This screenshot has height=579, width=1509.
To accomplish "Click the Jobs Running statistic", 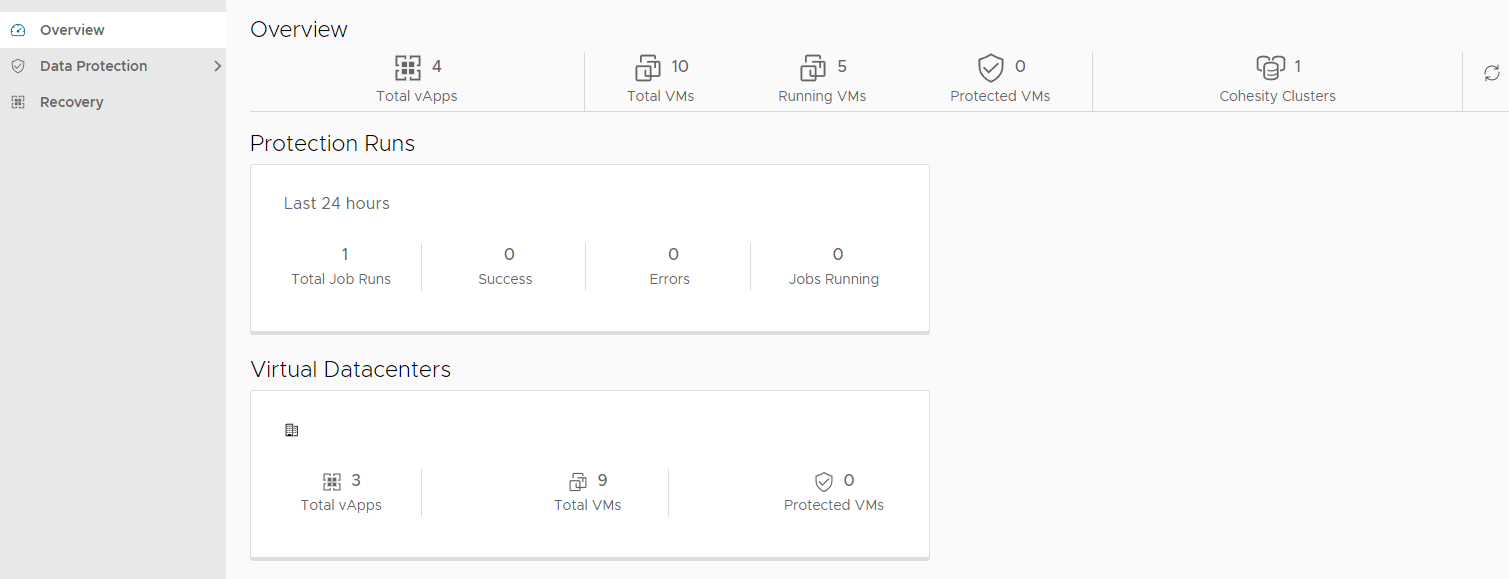I will [834, 266].
